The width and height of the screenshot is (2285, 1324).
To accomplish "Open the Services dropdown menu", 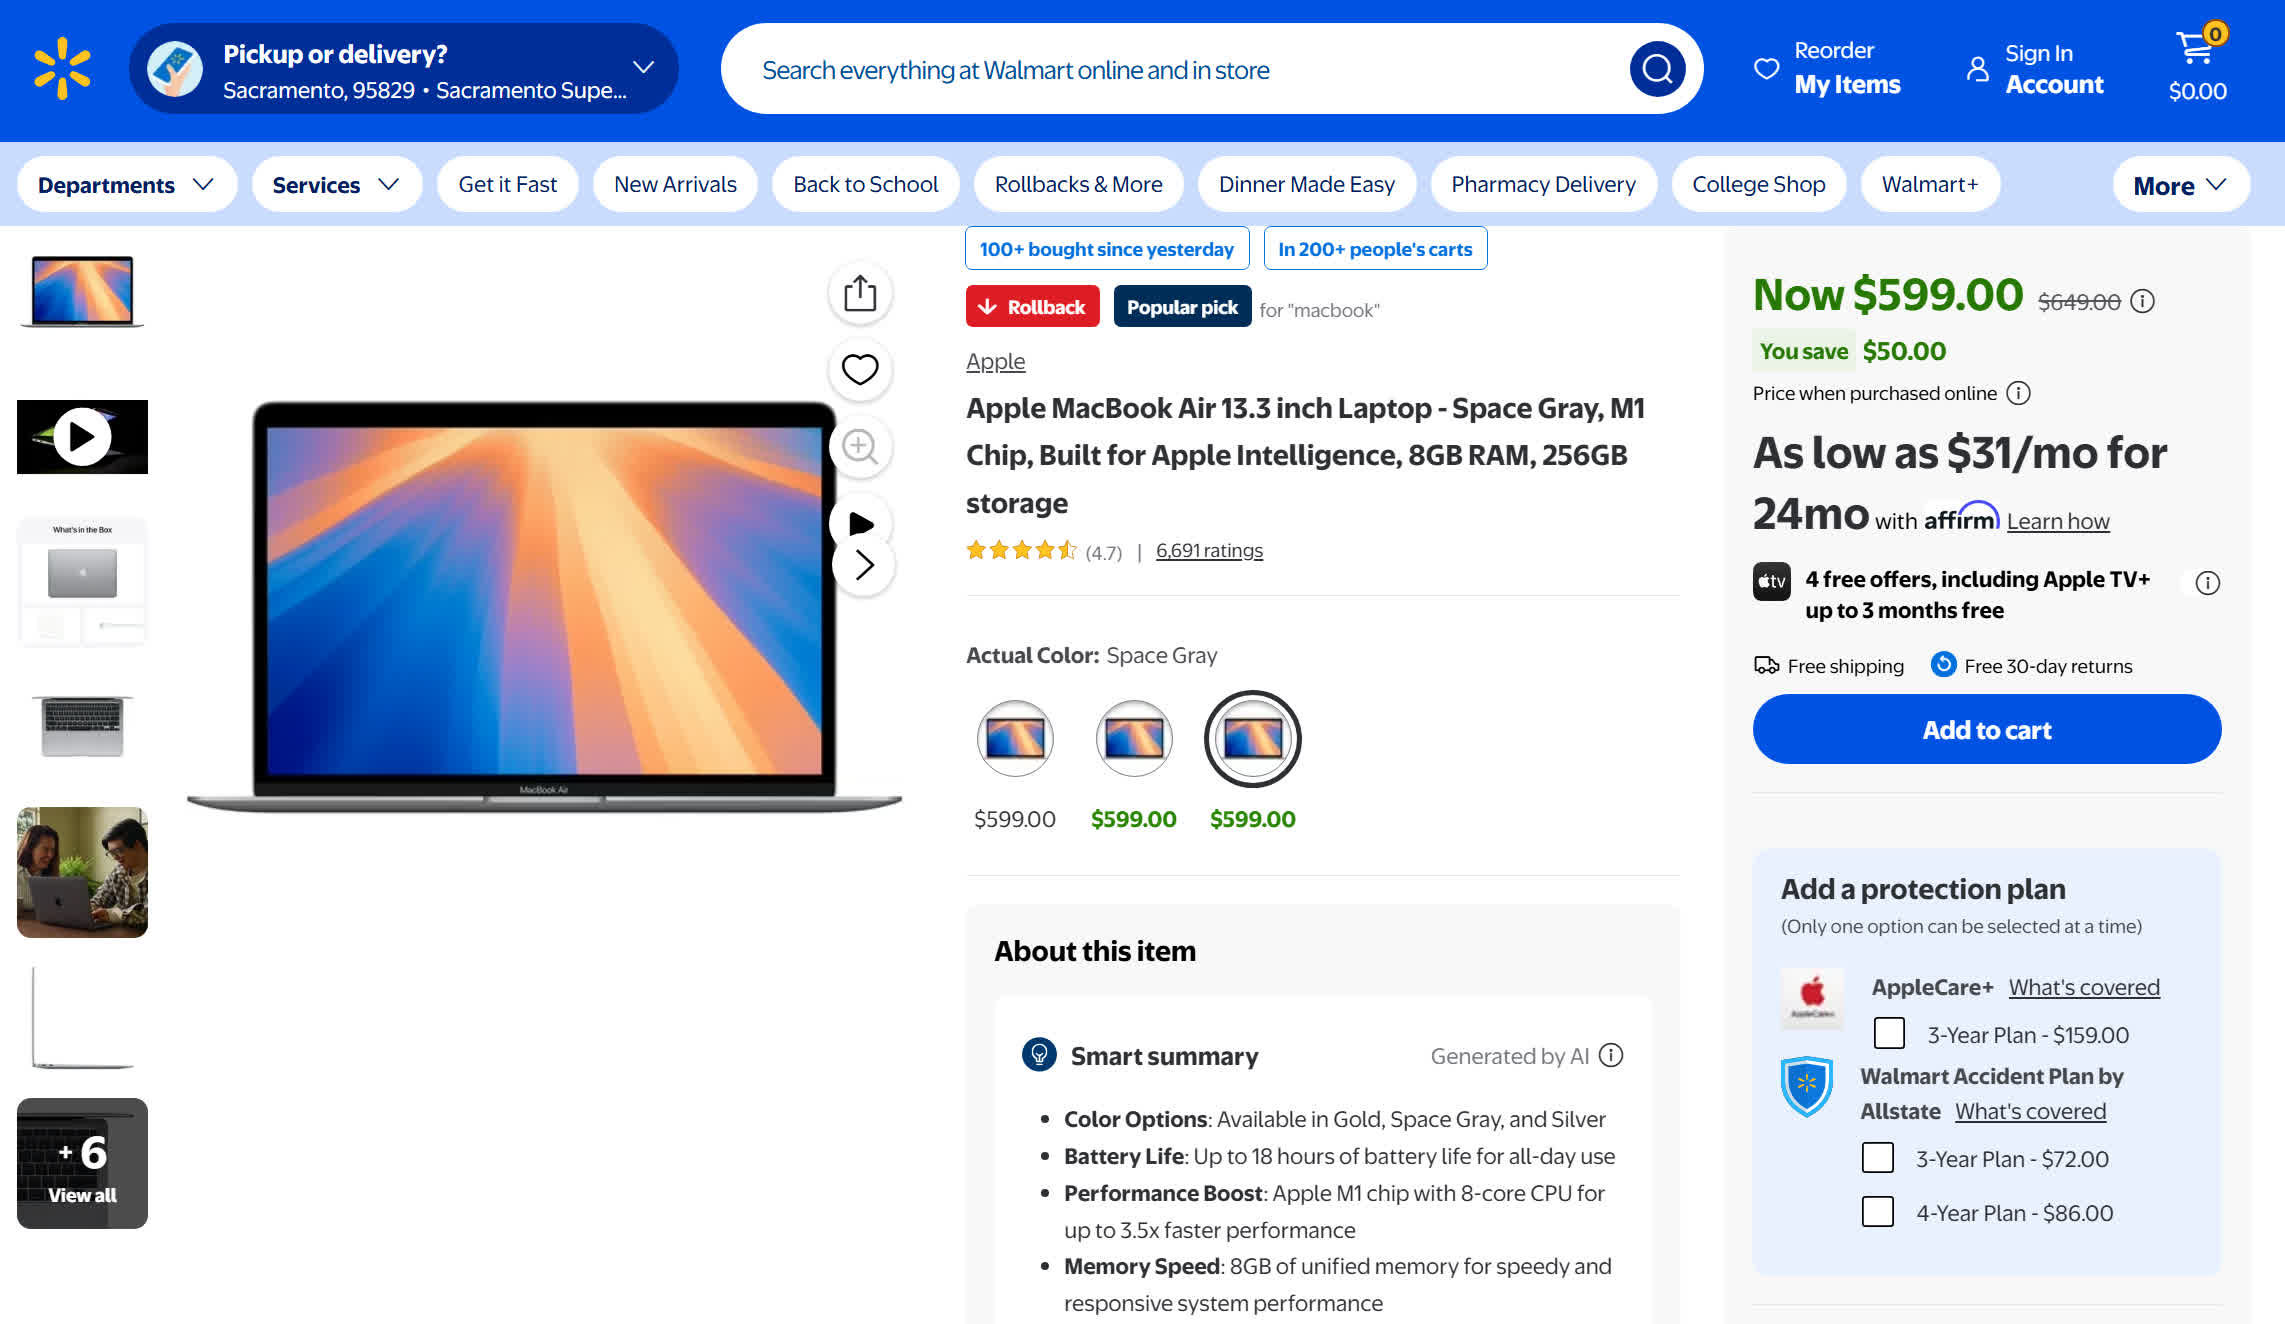I will [336, 185].
